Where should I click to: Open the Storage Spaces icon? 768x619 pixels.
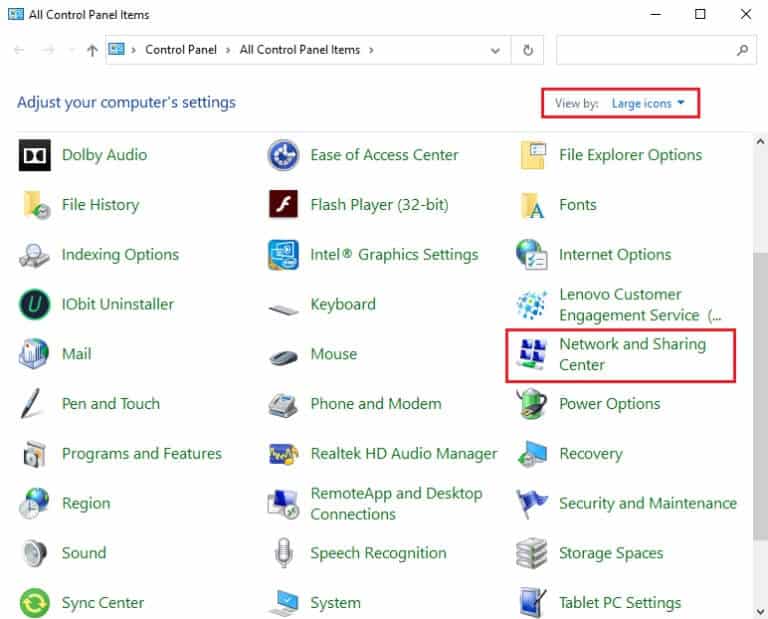(x=532, y=553)
